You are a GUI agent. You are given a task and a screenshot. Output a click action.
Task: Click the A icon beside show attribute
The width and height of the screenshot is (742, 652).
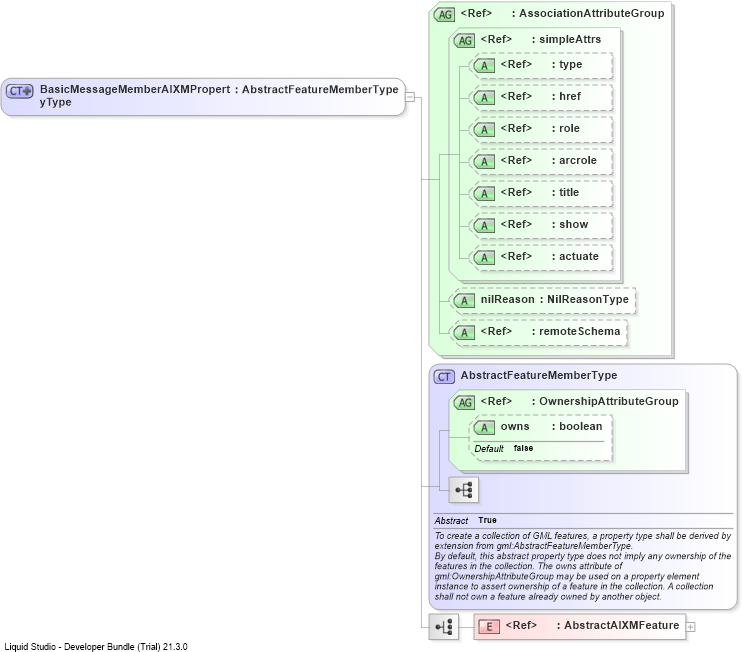coord(484,226)
